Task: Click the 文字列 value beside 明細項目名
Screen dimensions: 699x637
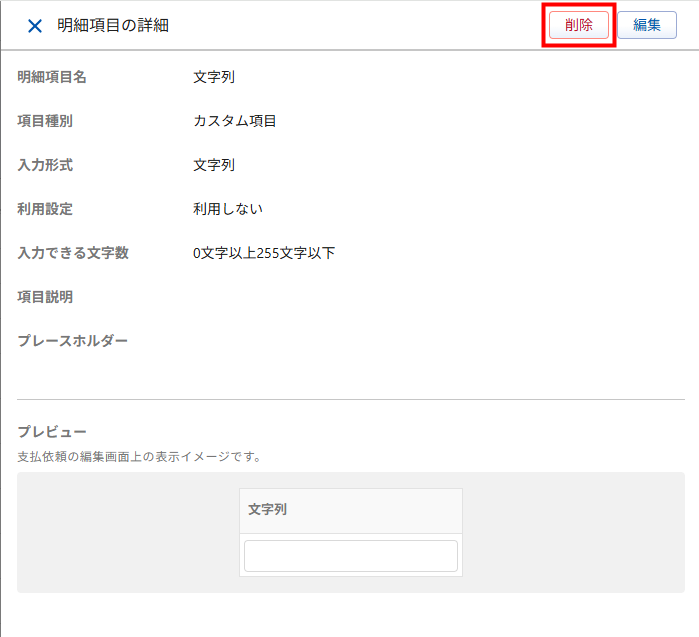Action: coord(214,77)
